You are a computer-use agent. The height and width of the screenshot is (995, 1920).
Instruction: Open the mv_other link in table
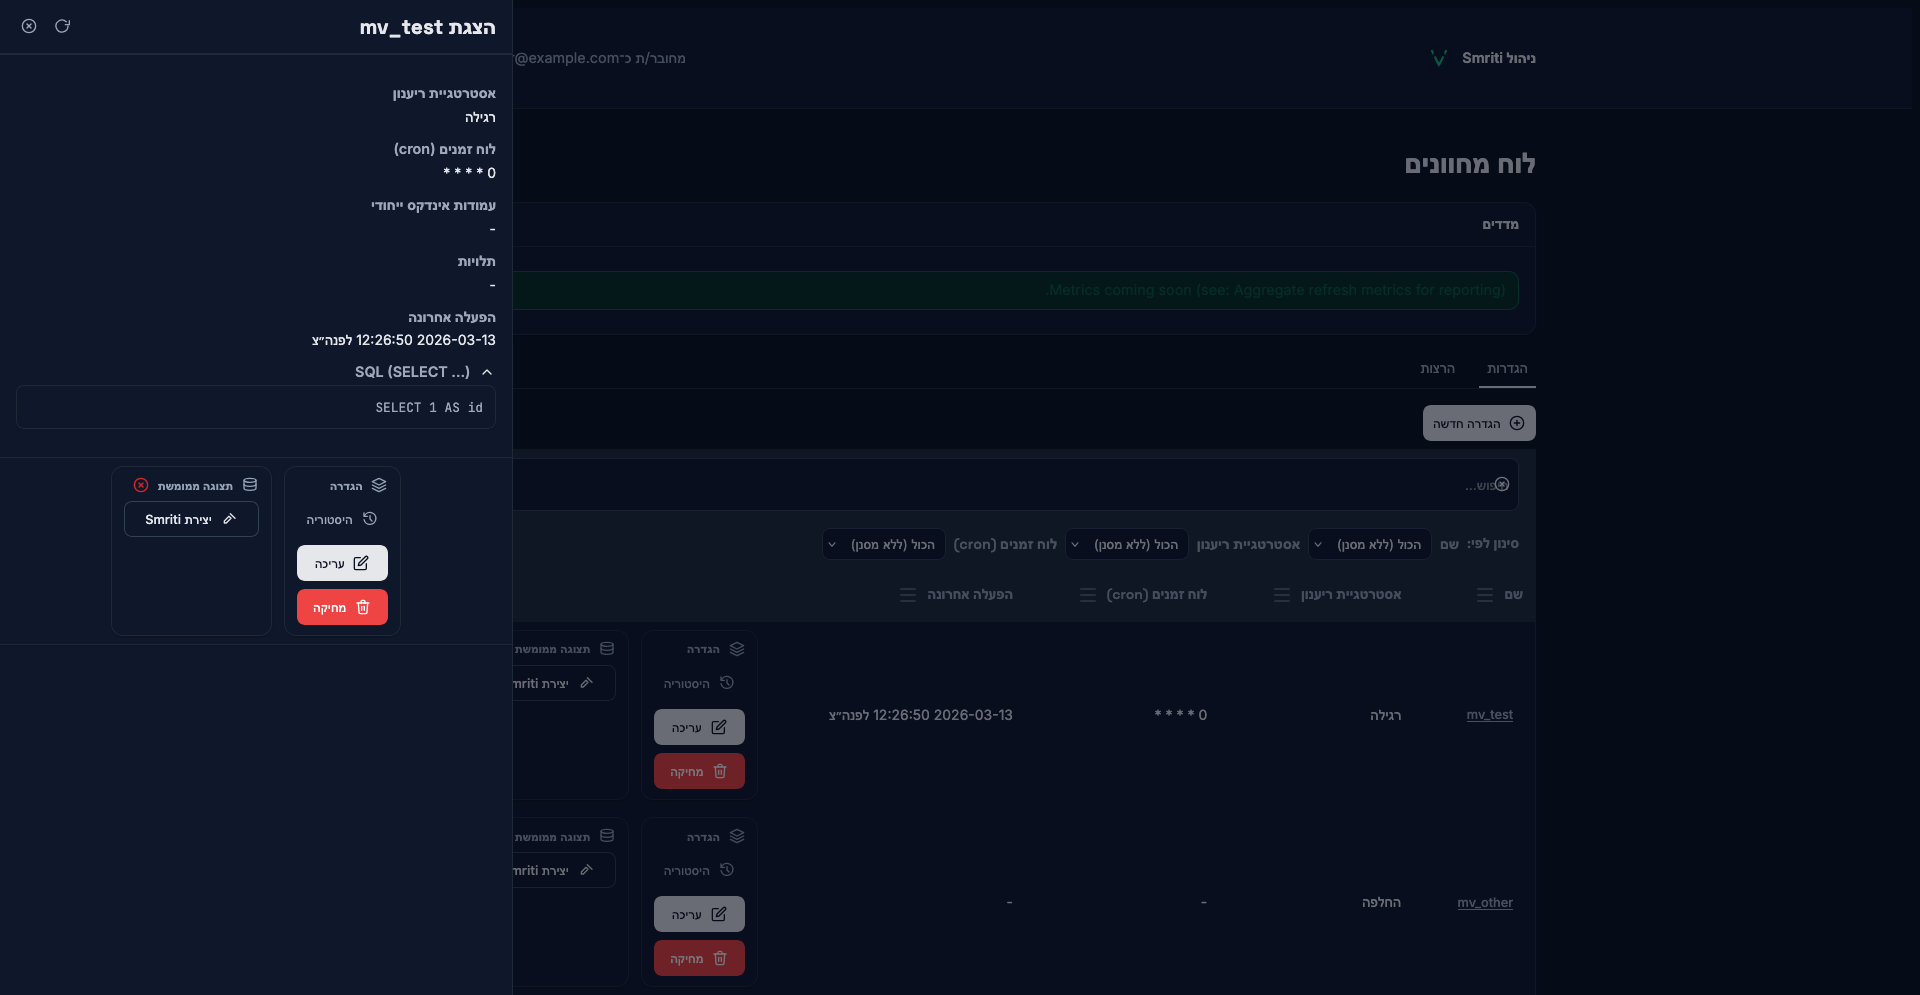pyautogui.click(x=1484, y=902)
